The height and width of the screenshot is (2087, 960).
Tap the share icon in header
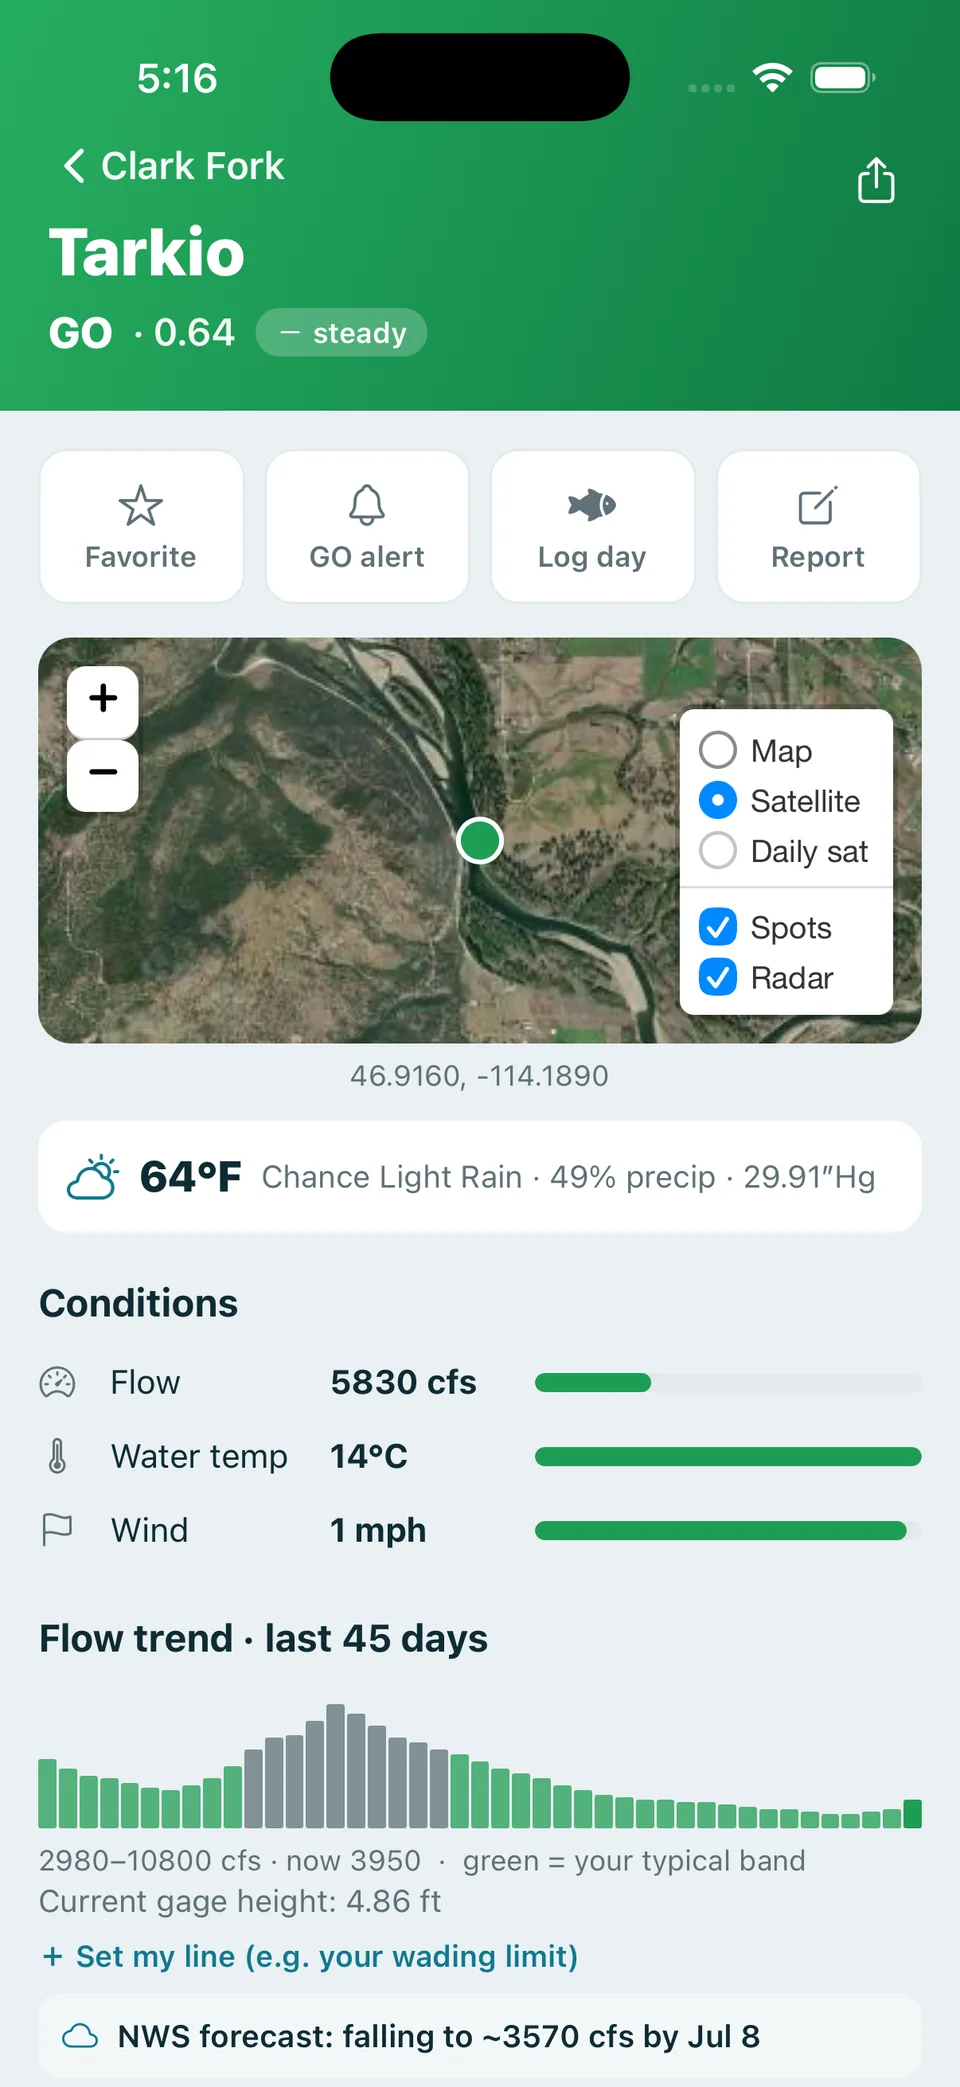pos(876,180)
